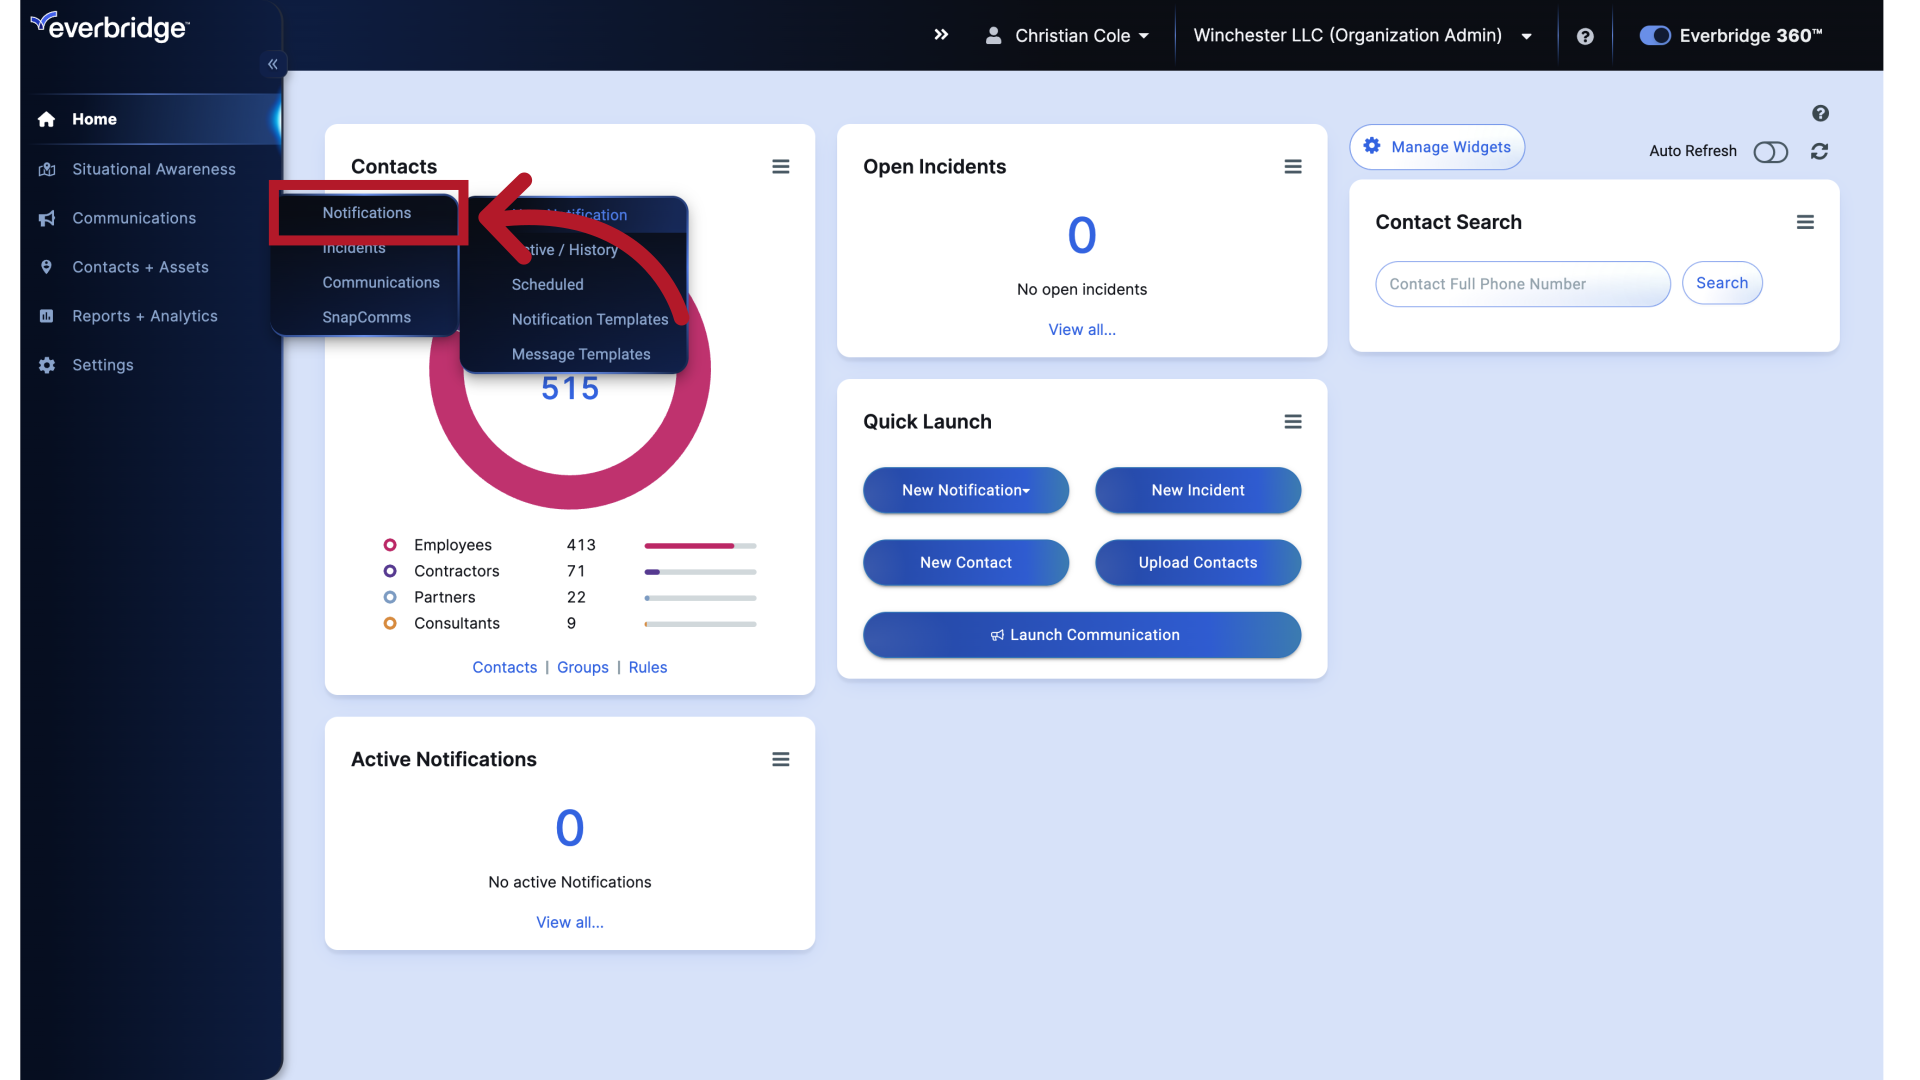Open the Open Incidents widget menu
The height and width of the screenshot is (1080, 1920).
tap(1293, 166)
